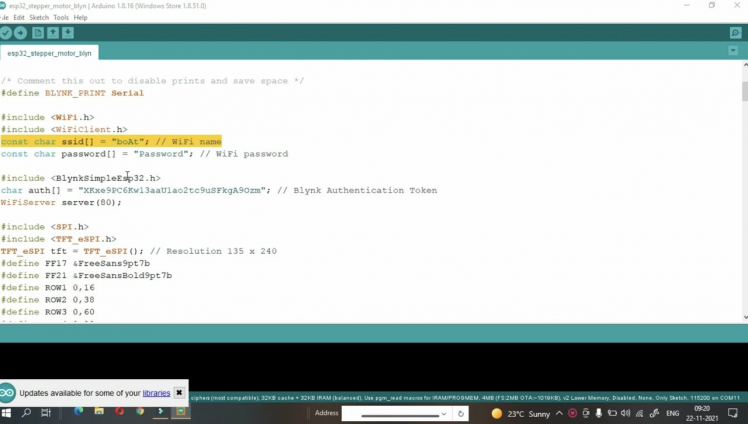Click the password[] = "Password" line
The image size is (748, 424).
coord(145,154)
